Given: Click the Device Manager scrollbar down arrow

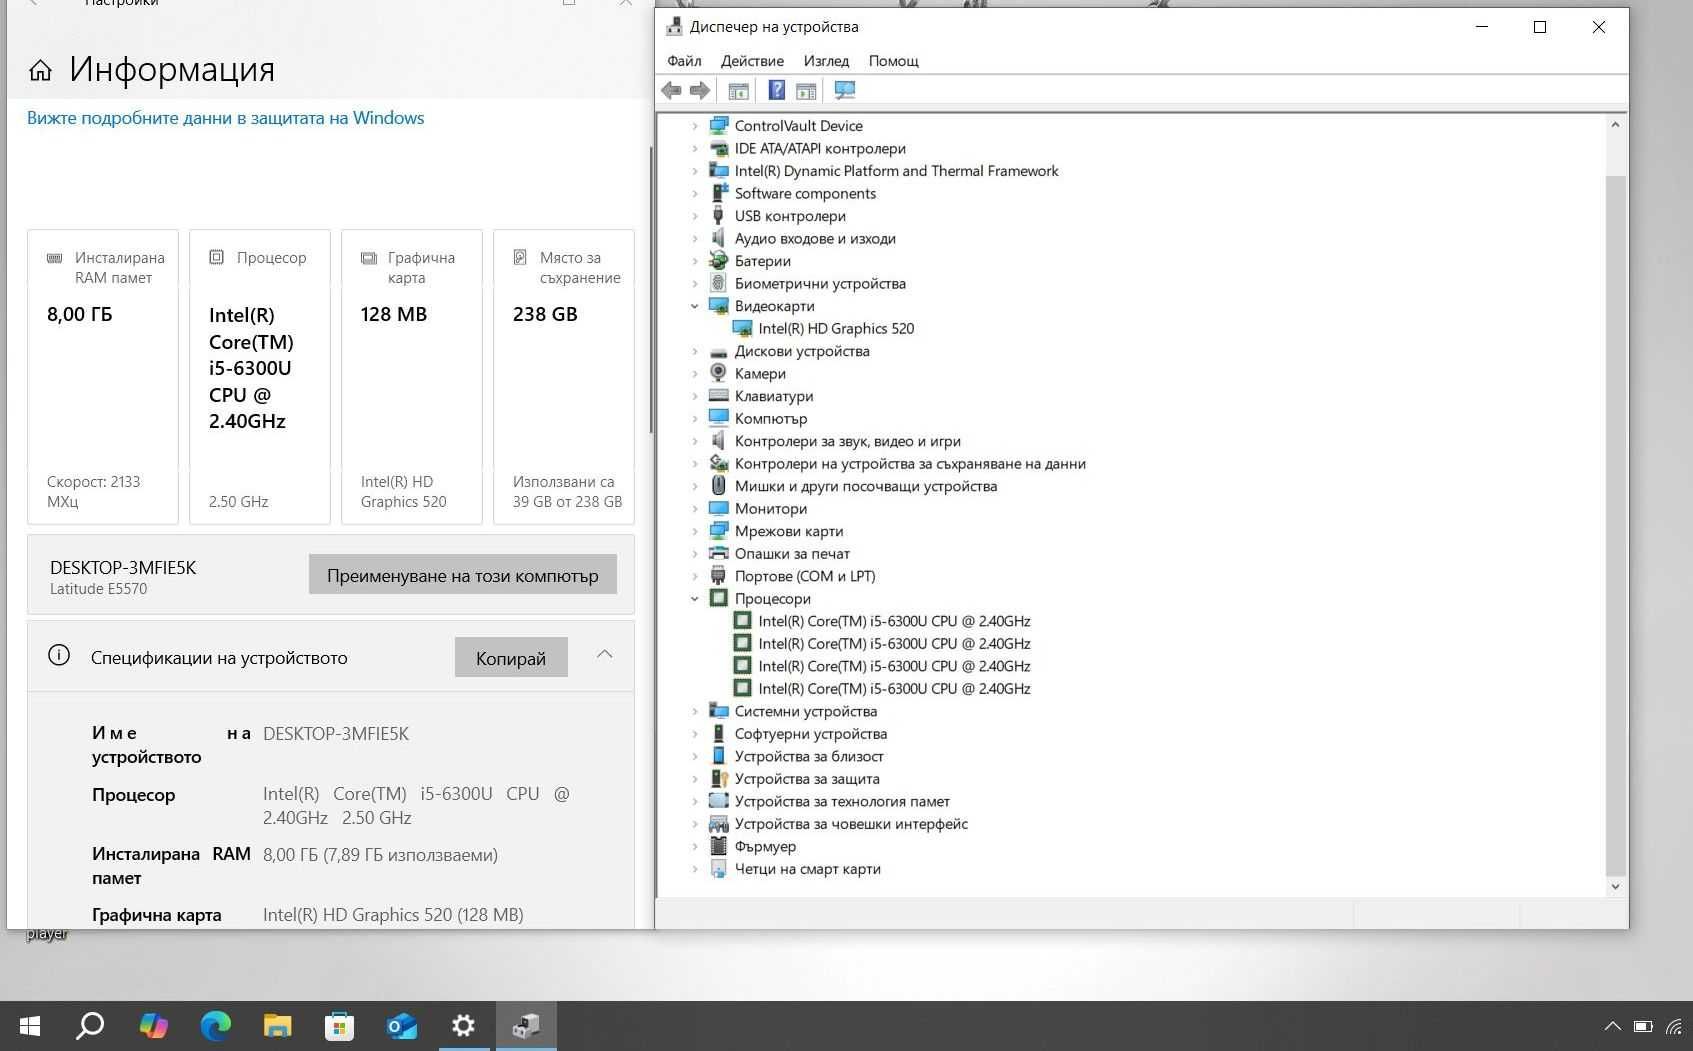Looking at the screenshot, I should (1615, 887).
